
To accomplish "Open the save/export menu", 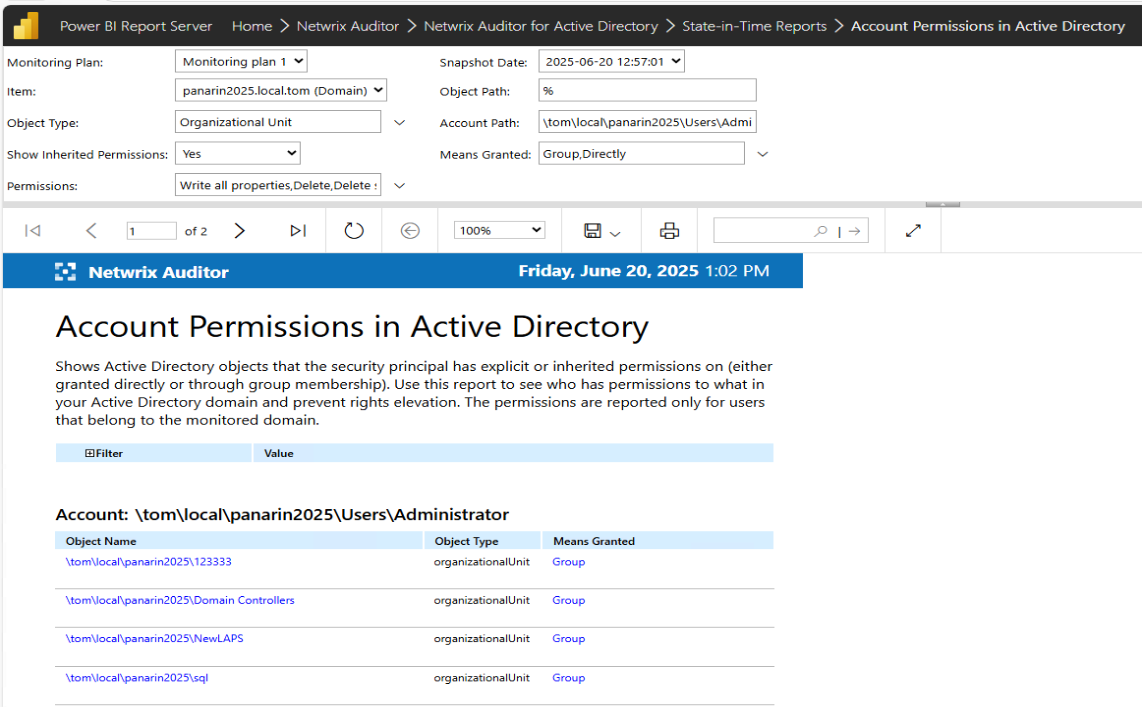I will pos(601,231).
